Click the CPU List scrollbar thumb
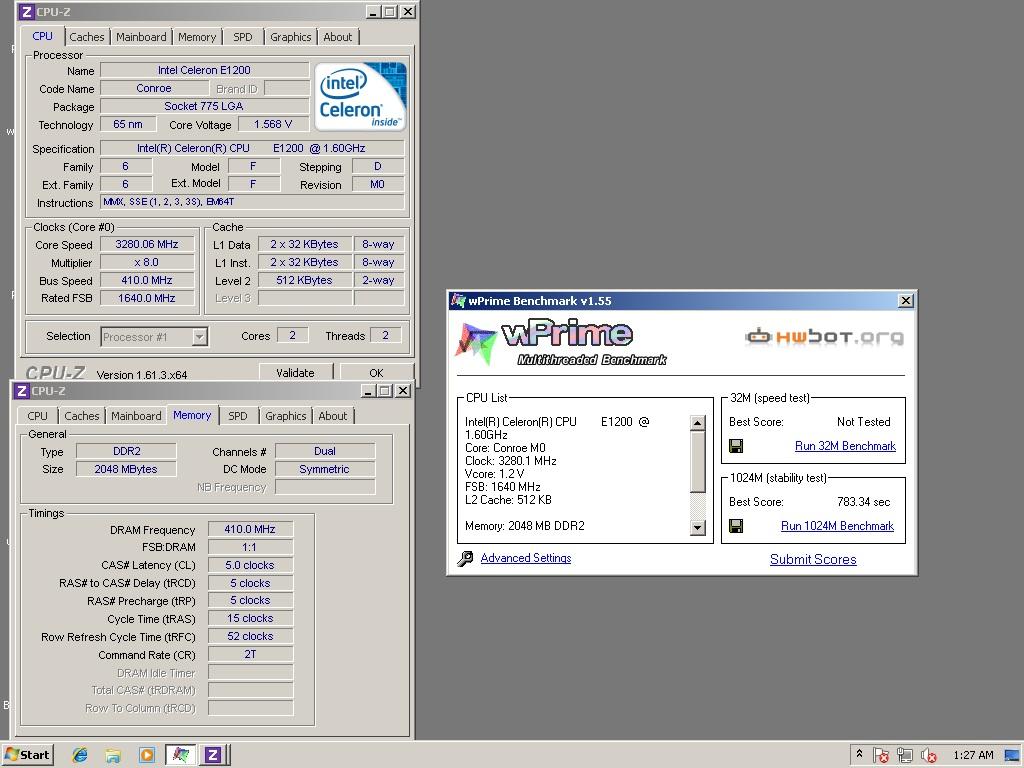This screenshot has width=1024, height=768. pos(697,462)
